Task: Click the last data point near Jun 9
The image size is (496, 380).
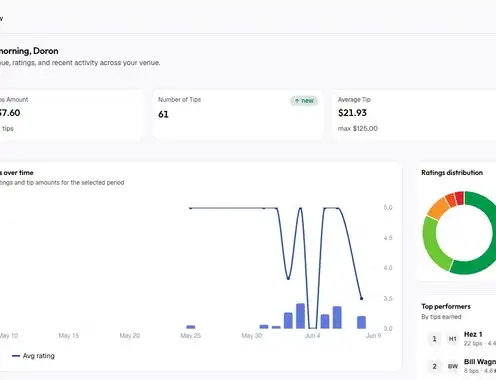Action: (361, 298)
